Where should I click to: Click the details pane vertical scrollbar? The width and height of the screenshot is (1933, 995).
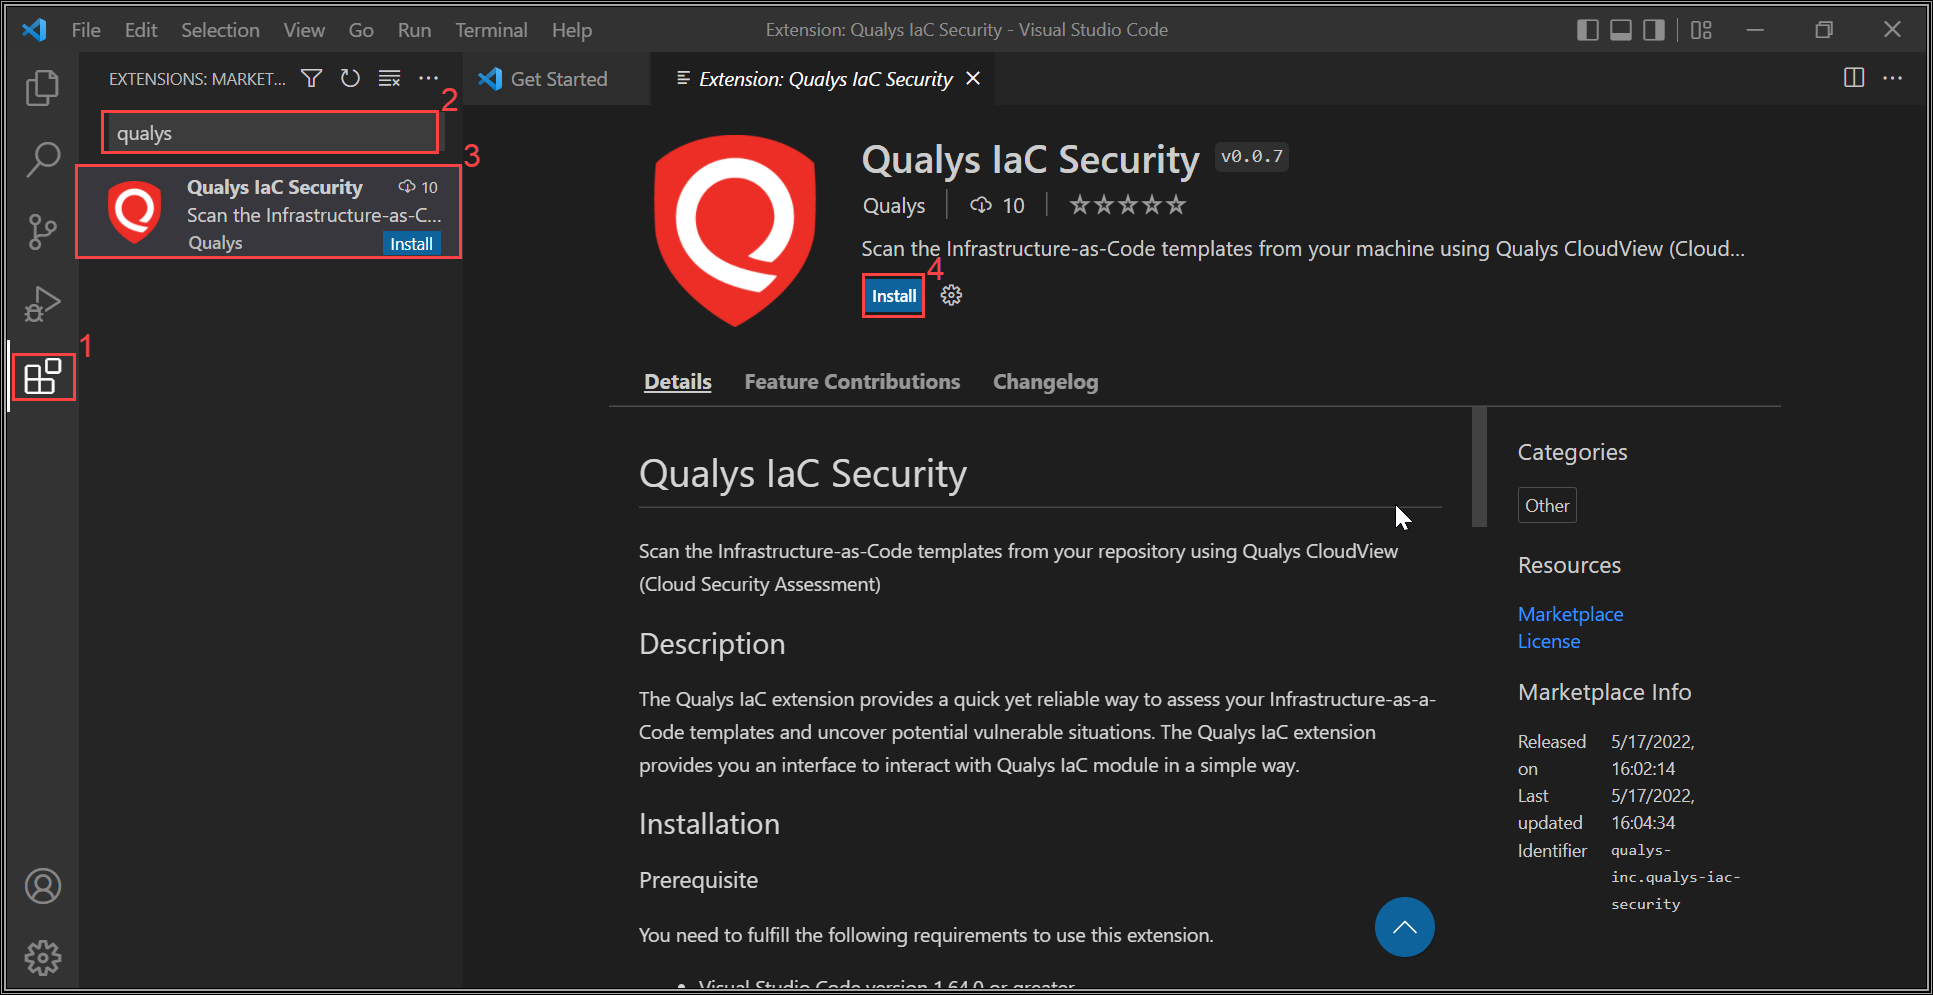coord(1479,467)
